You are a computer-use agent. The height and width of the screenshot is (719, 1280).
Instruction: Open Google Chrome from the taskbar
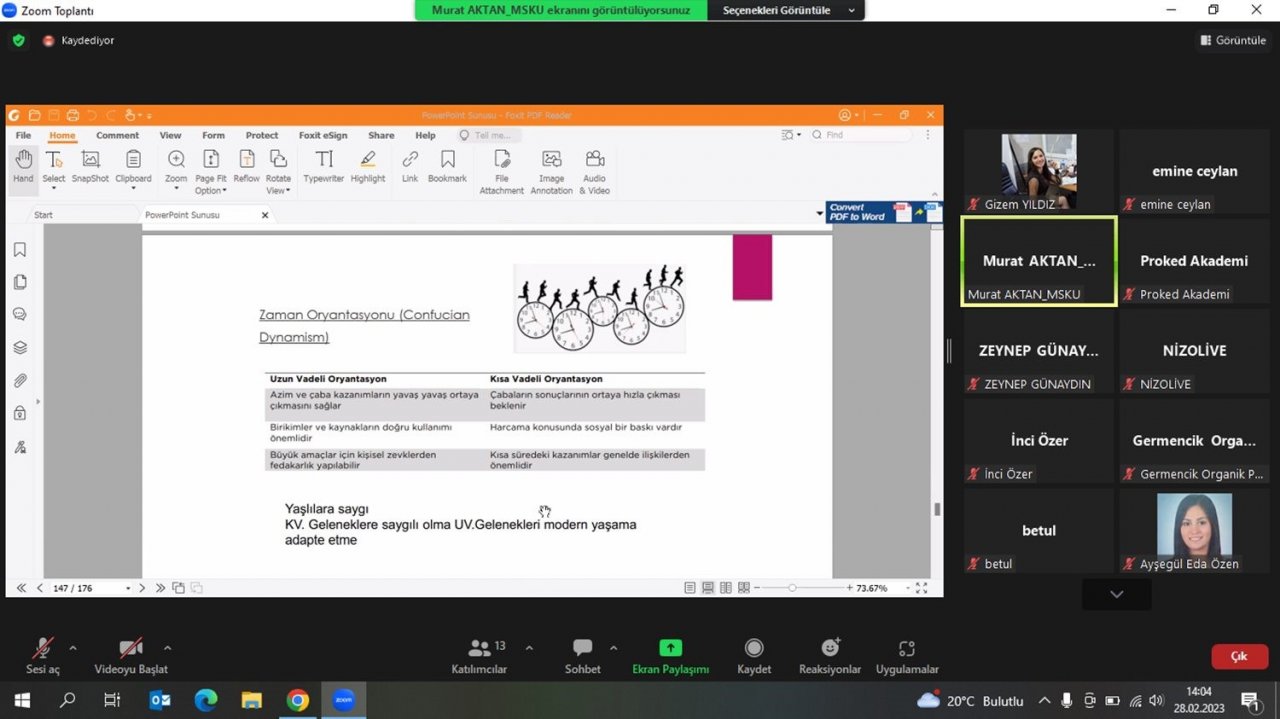(x=297, y=700)
